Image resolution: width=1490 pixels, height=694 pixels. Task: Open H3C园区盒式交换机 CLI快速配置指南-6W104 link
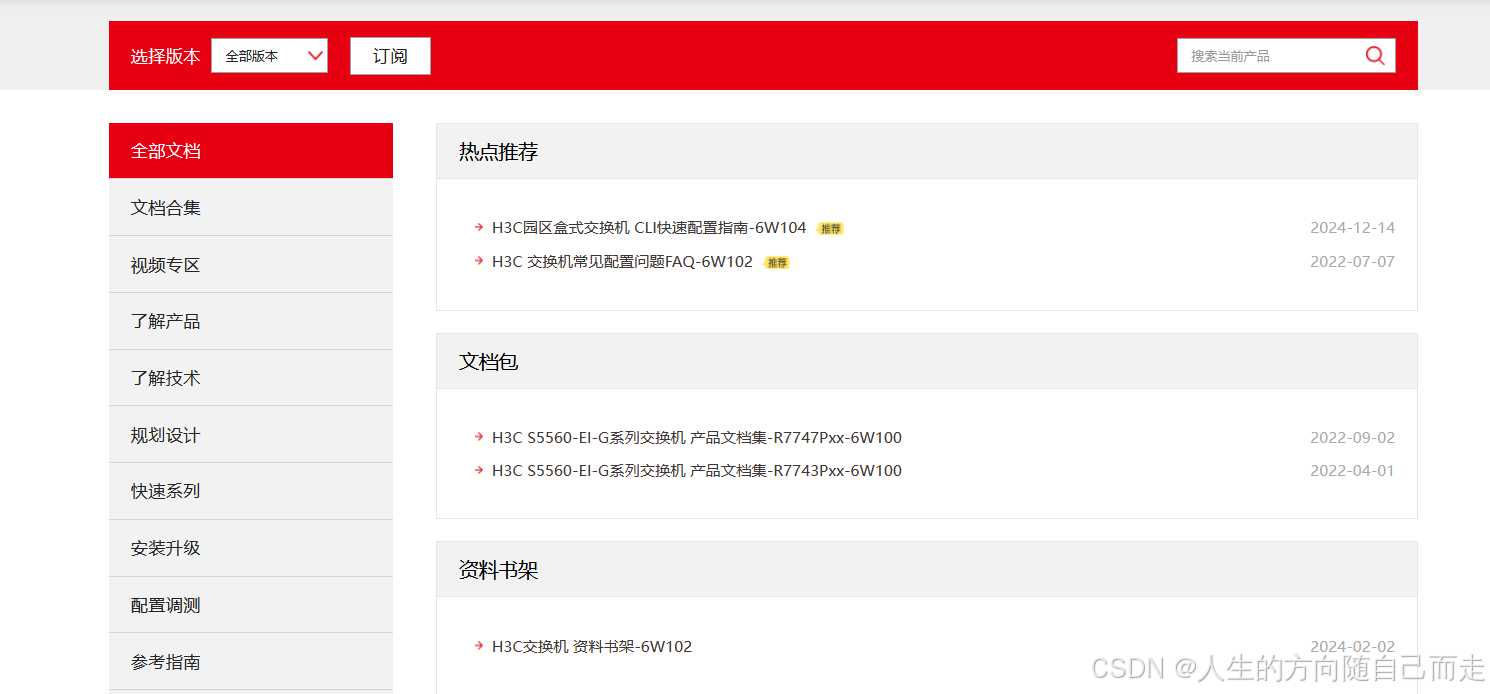tap(649, 228)
